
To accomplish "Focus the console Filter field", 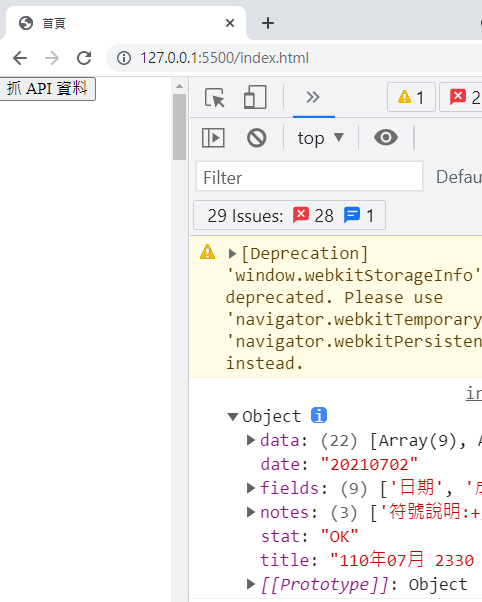I will coord(309,177).
